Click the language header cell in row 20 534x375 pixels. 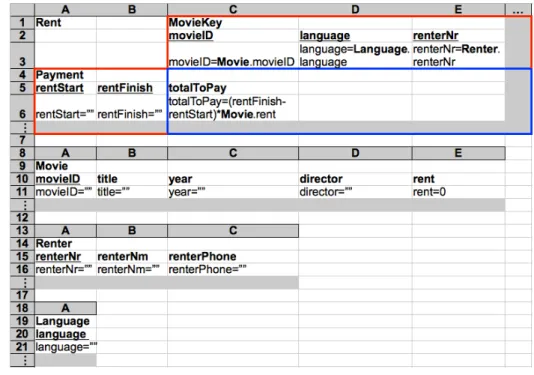(65, 334)
